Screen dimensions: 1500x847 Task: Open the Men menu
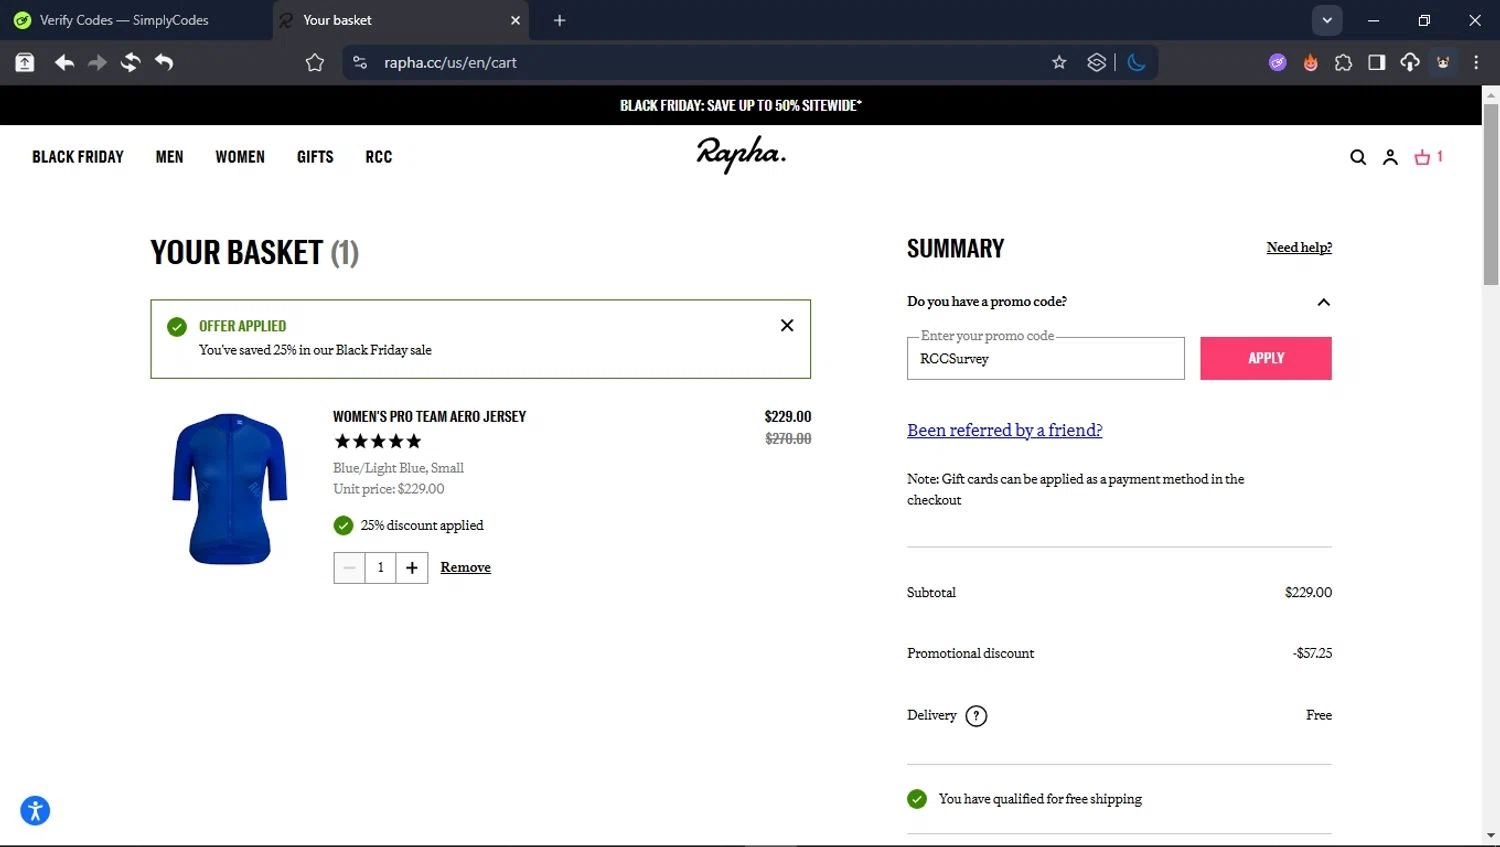click(169, 157)
